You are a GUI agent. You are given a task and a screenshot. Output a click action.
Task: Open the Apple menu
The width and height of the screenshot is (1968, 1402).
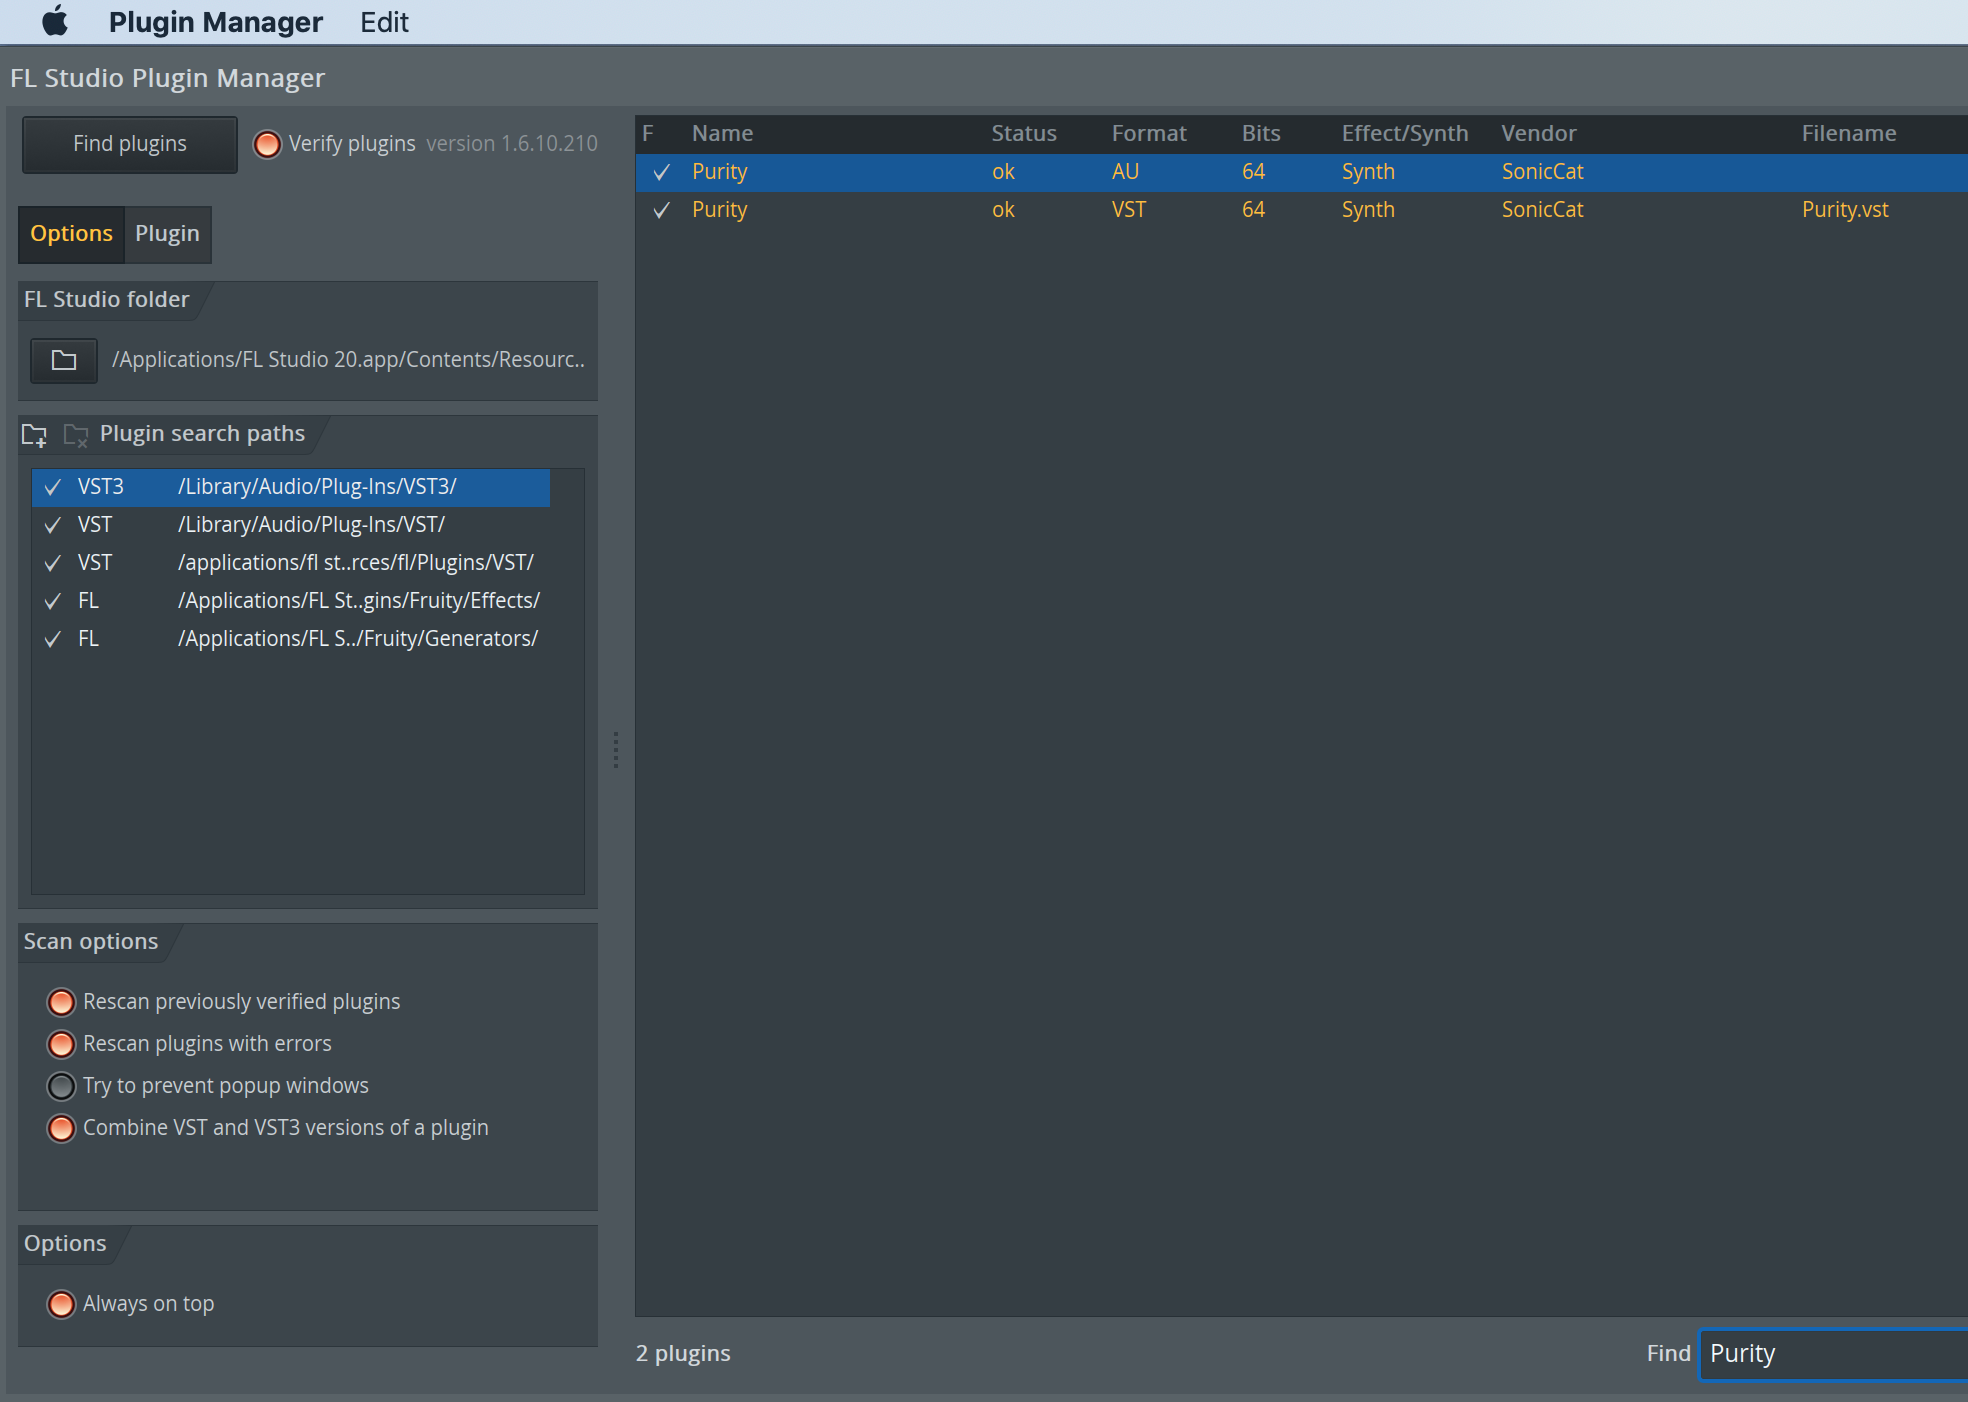55,21
